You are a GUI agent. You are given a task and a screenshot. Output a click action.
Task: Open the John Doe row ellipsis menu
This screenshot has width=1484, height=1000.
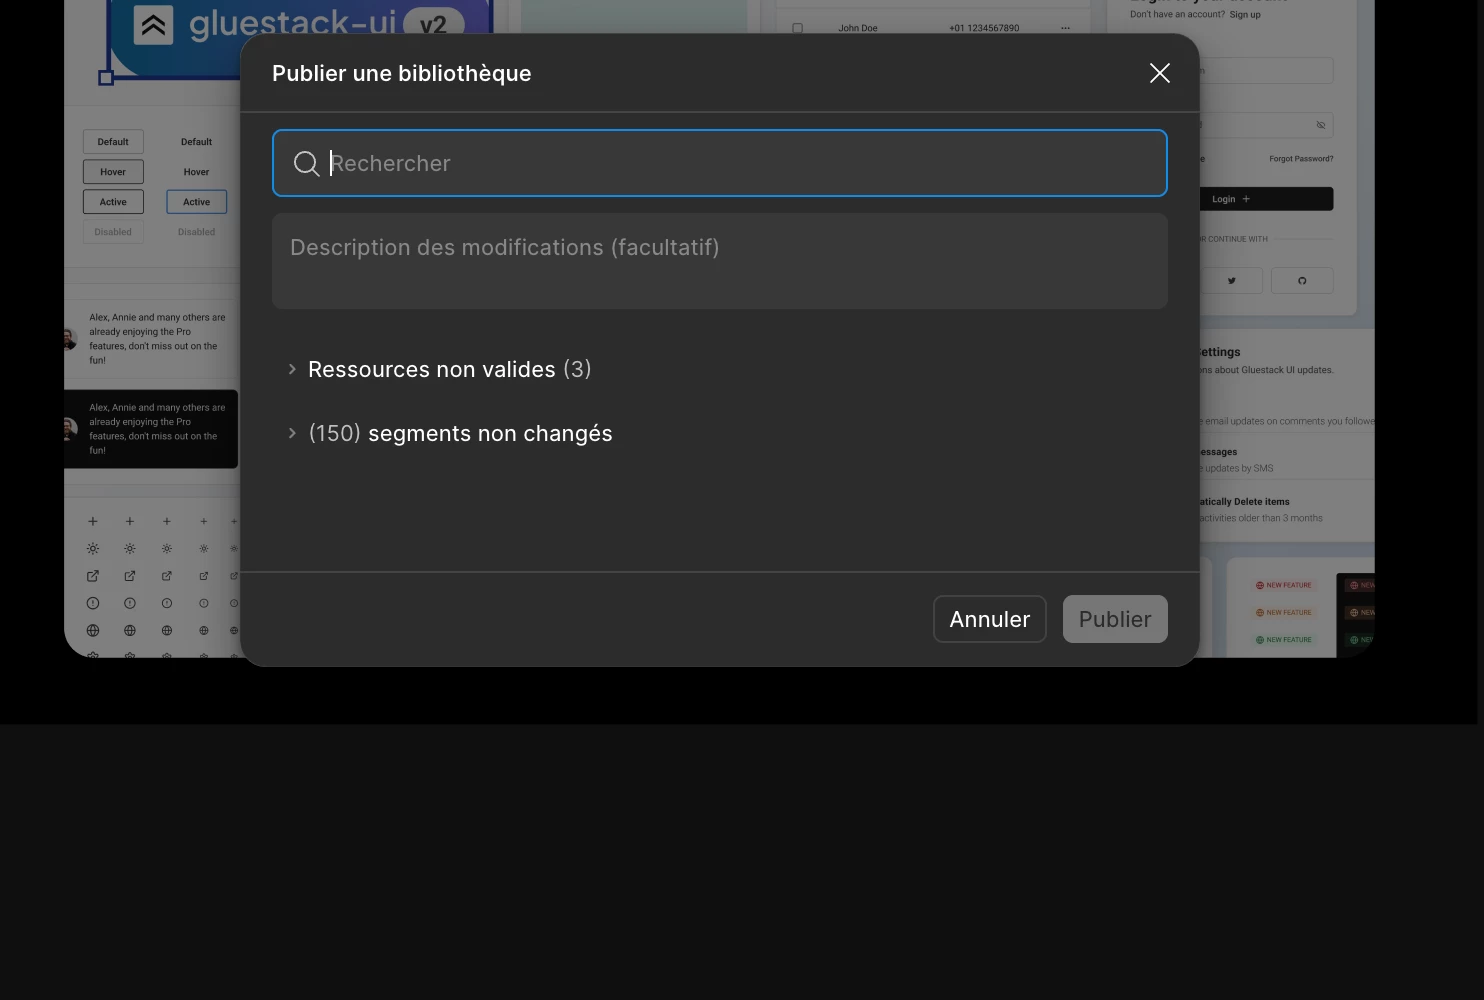tap(1065, 28)
